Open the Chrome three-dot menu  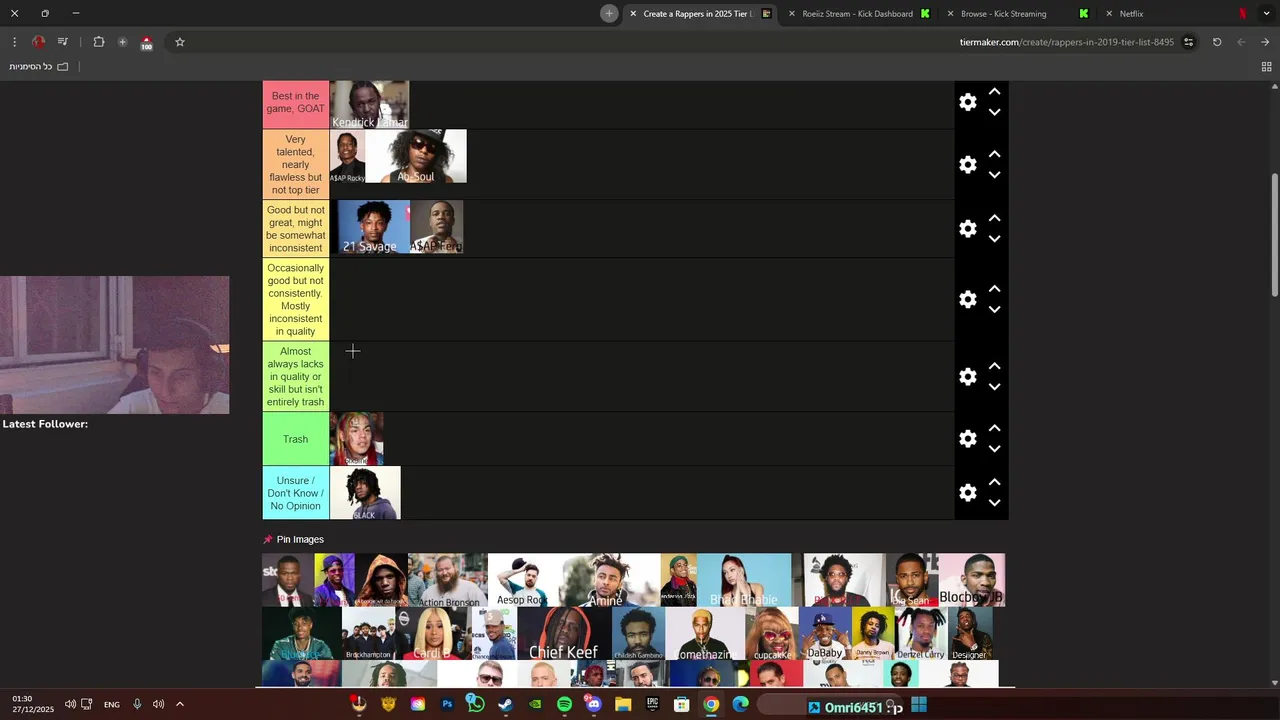[x=14, y=42]
